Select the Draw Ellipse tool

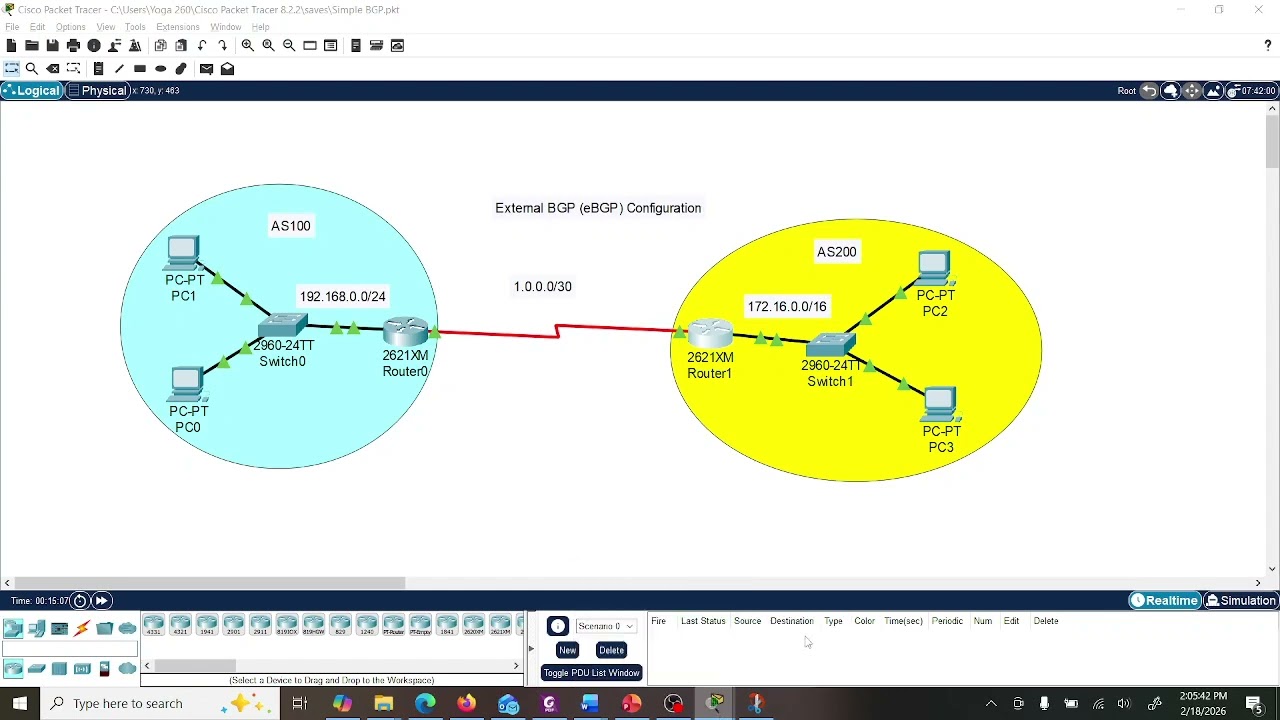(x=160, y=69)
